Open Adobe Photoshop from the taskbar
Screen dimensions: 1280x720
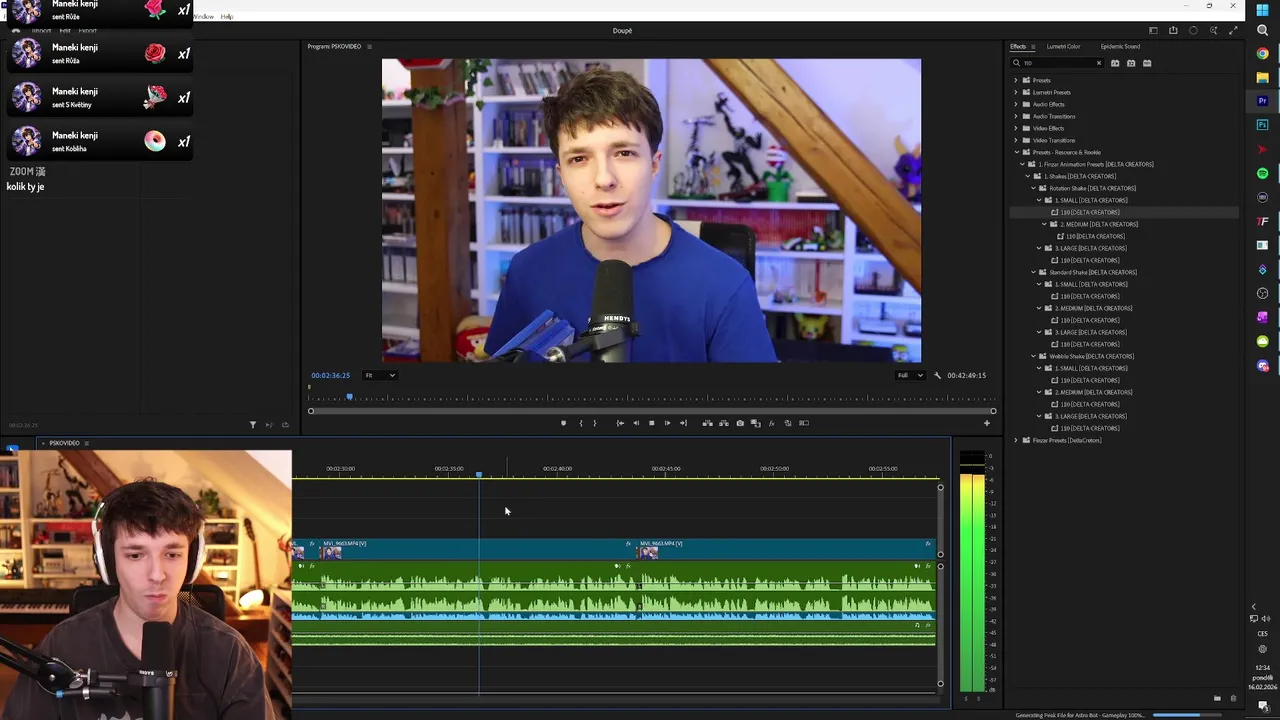1263,125
